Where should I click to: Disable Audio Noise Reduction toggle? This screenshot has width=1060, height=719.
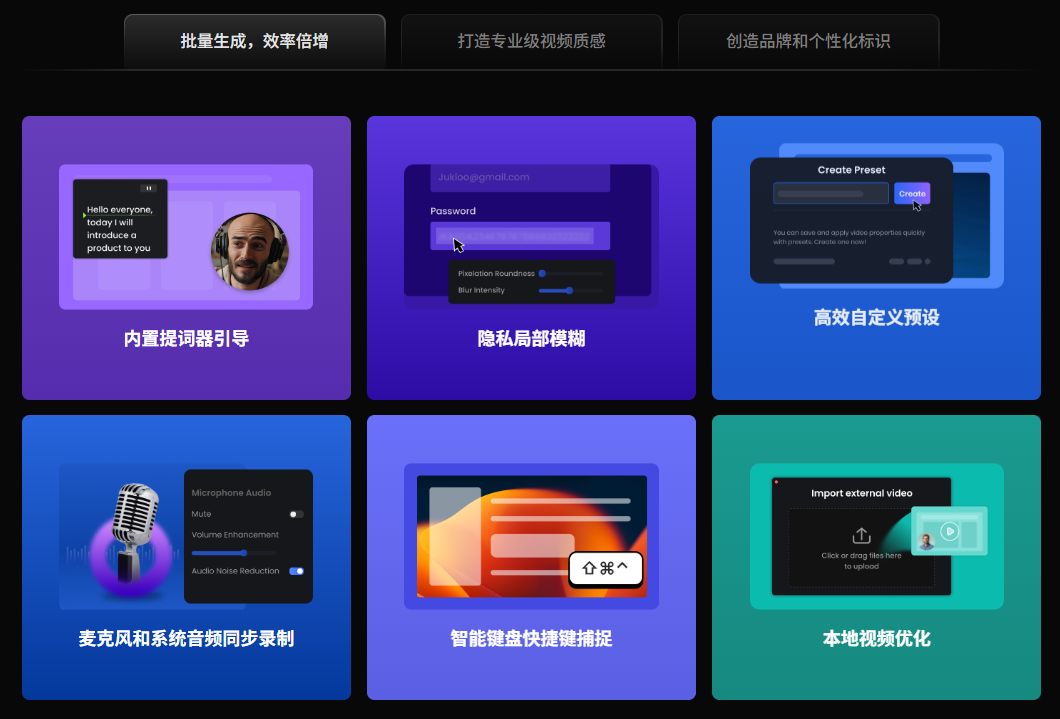(296, 571)
